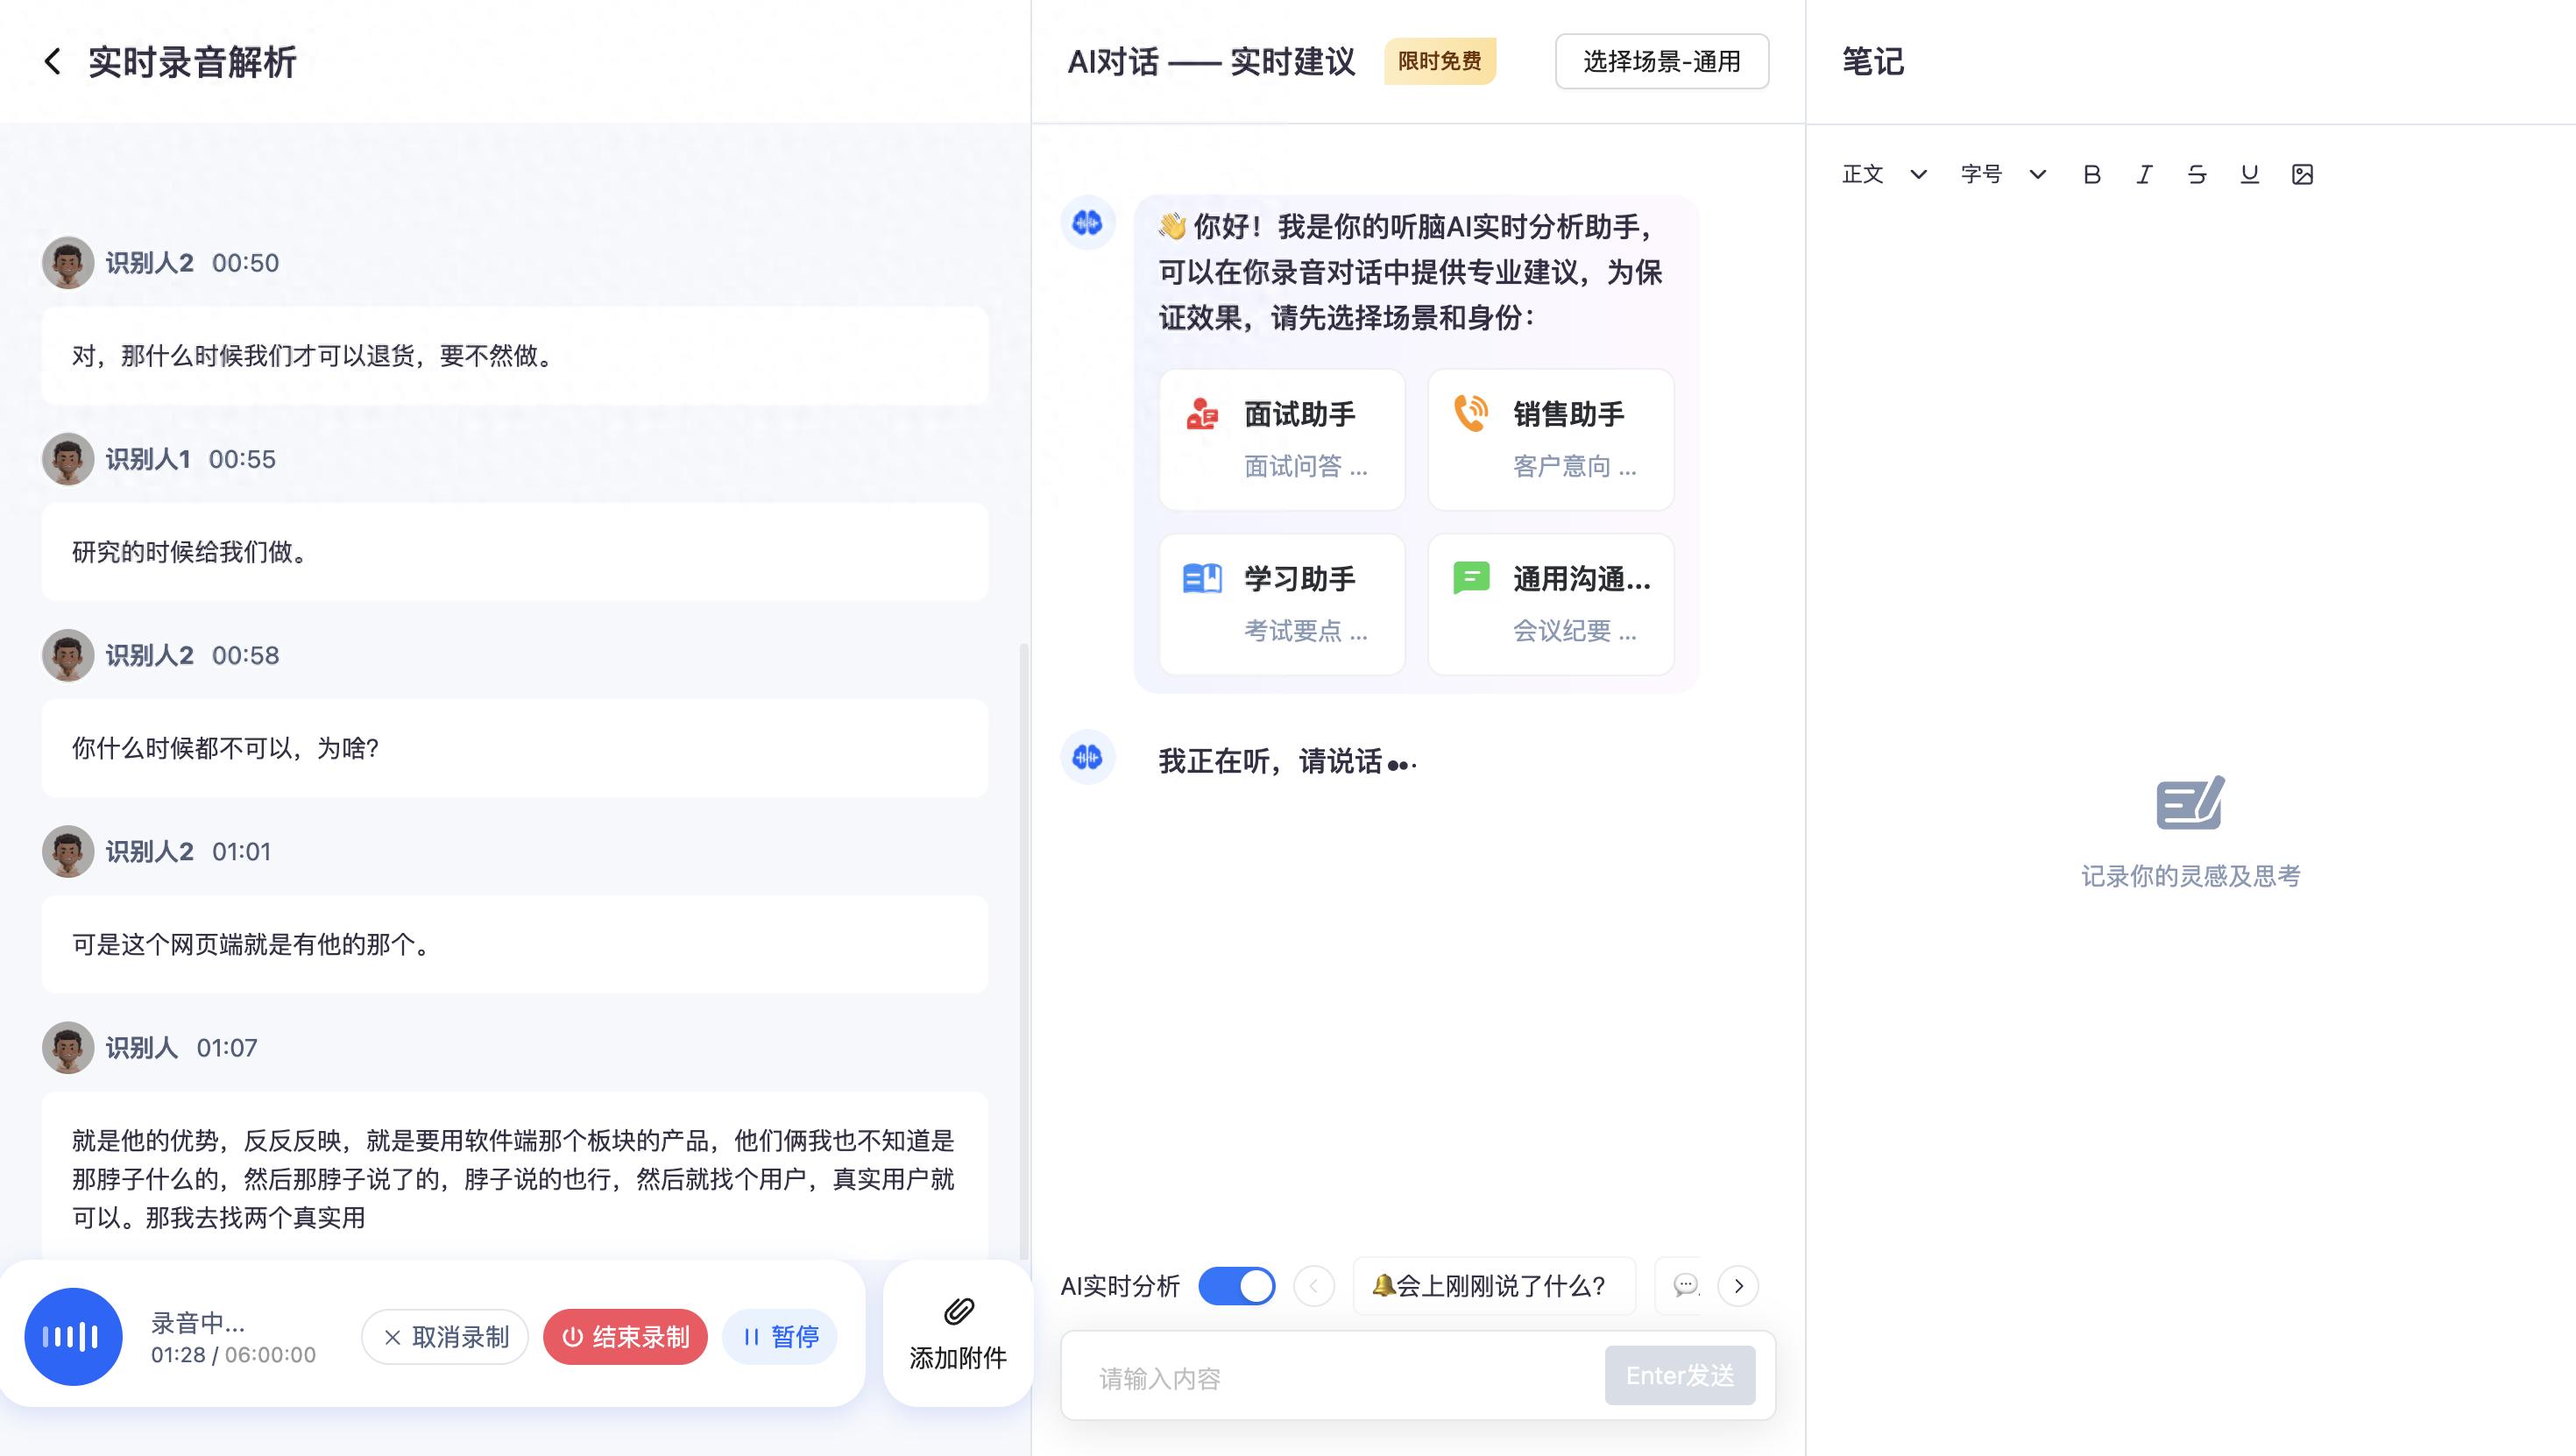Open 添加附件 to attach a file

[x=956, y=1334]
